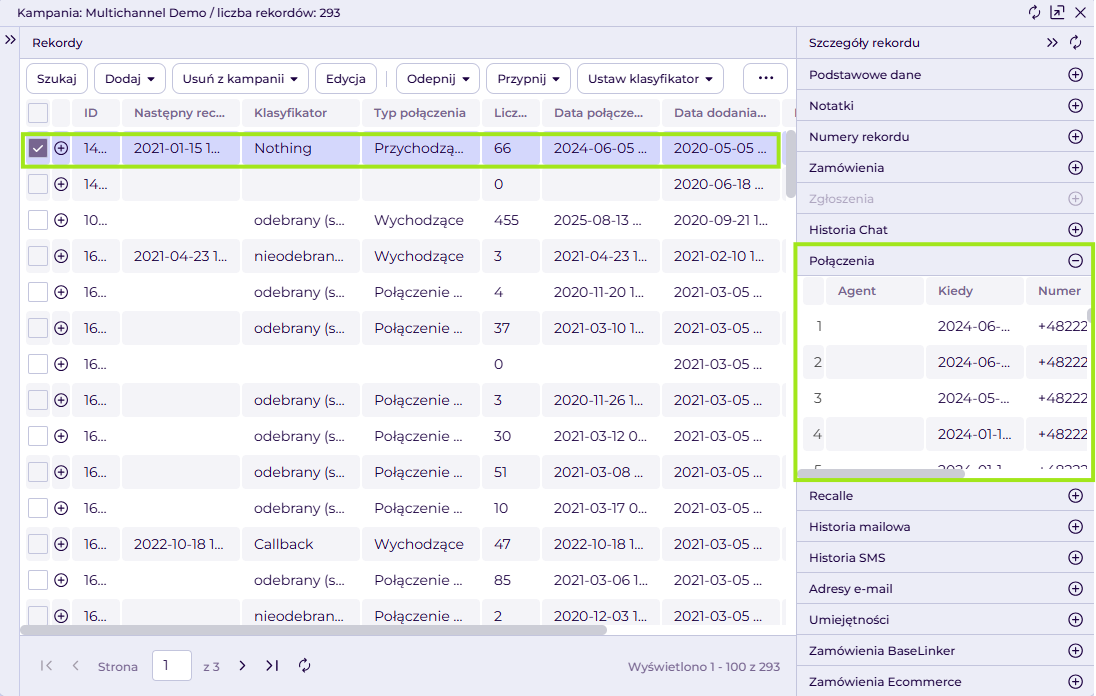1096x696 pixels.
Task: Expand the Recalle section
Action: pos(1076,495)
